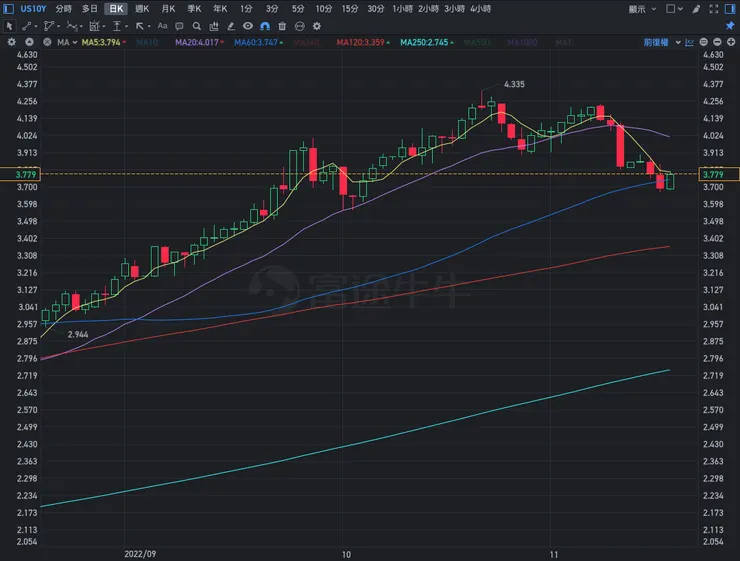This screenshot has width=740, height=561.
Task: Click the reset zoom equals icon
Action: click(704, 42)
